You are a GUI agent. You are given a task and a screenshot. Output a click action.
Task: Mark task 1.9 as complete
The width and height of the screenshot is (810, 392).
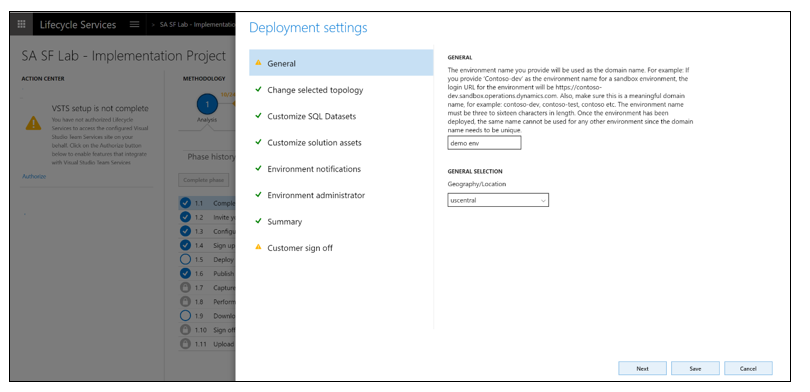point(185,316)
